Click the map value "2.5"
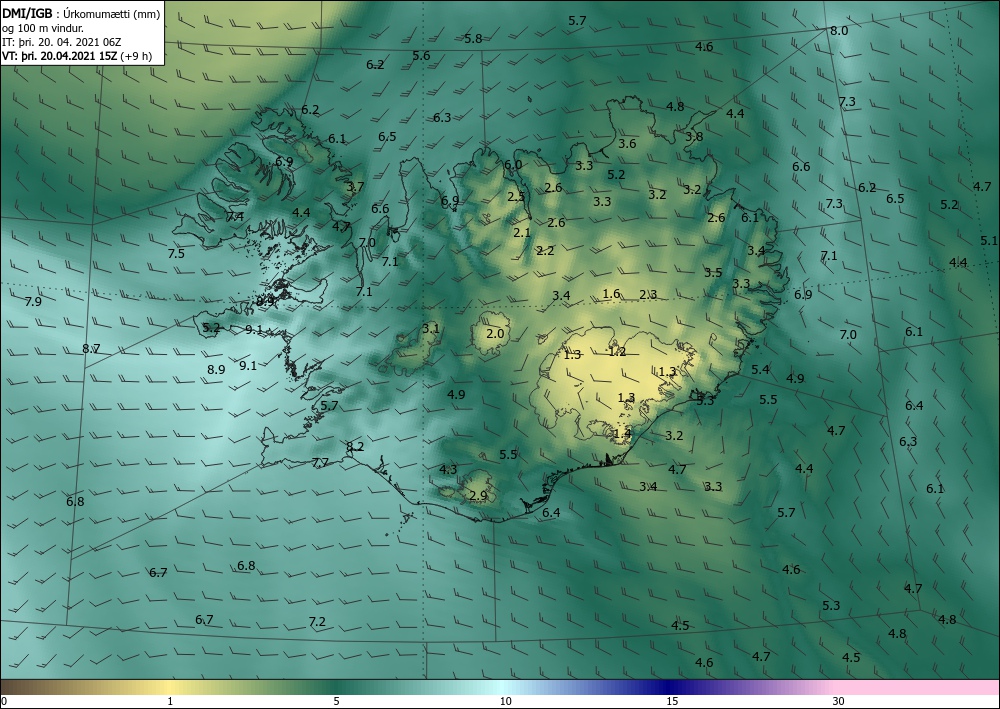 (x=516, y=196)
